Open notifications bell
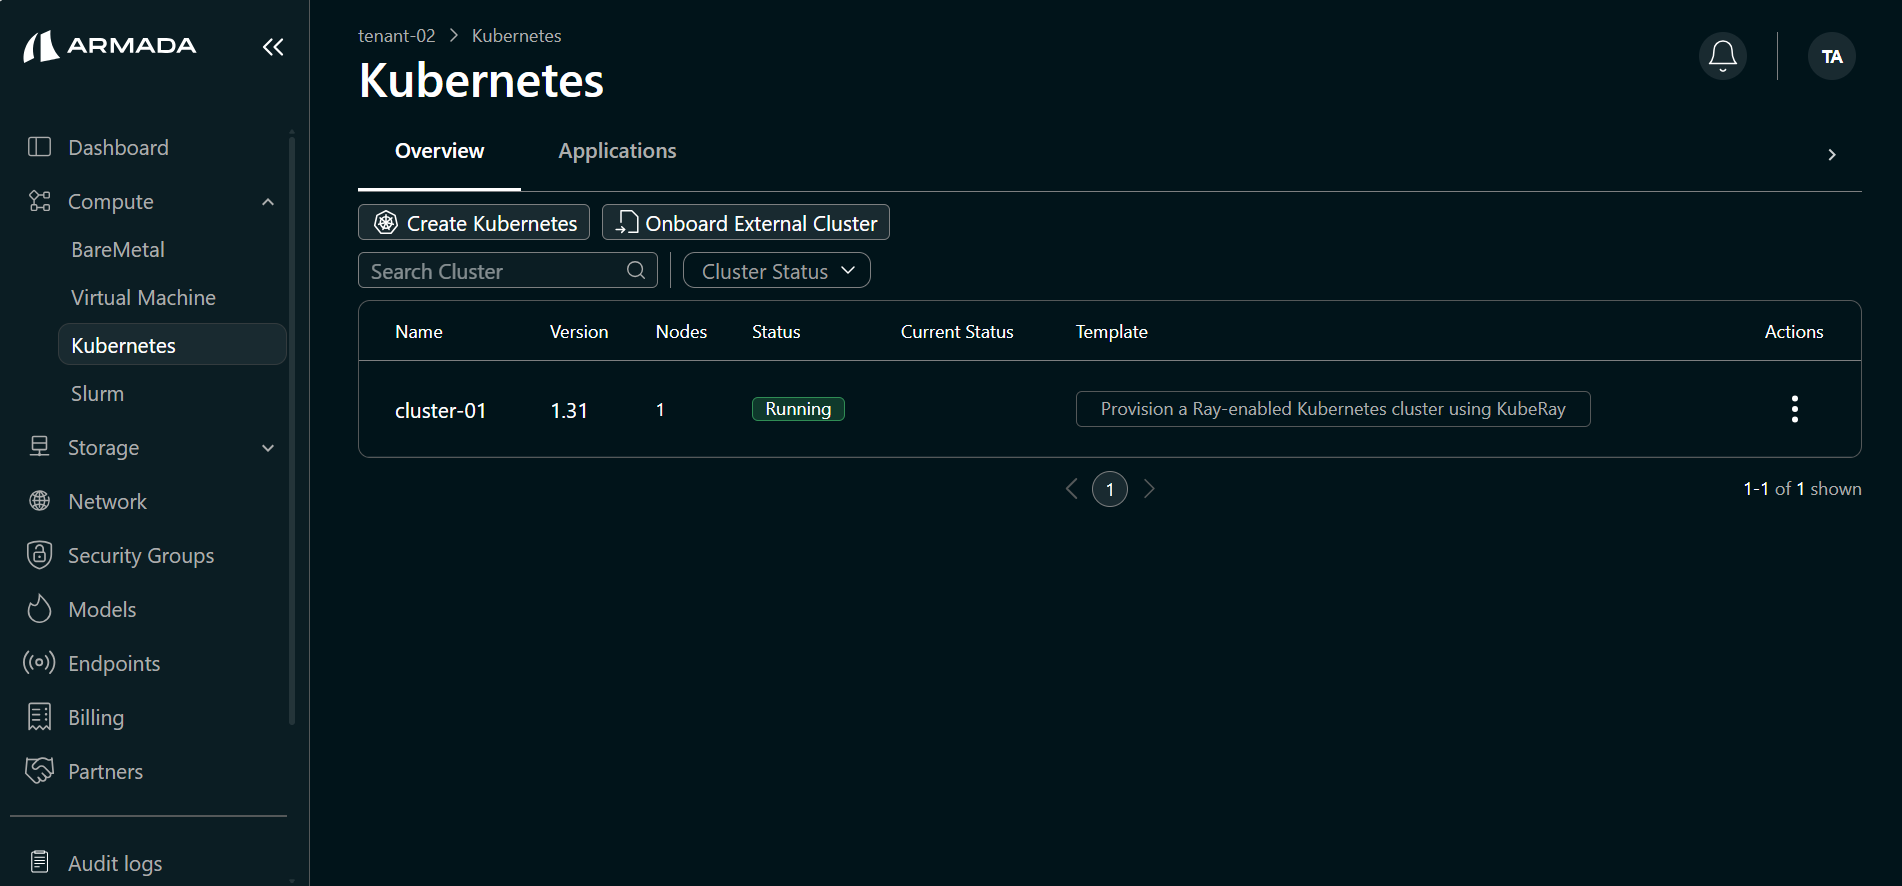Viewport: 1902px width, 886px height. [x=1723, y=56]
